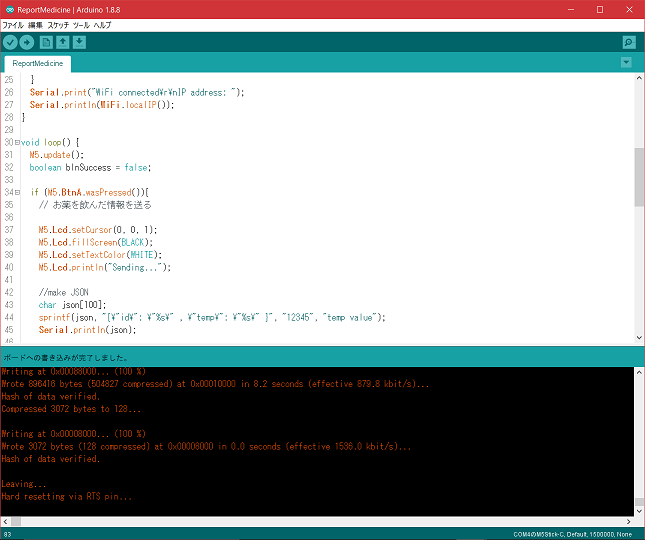Click the "M5.Lcd.println("Sending...");" line
This screenshot has height=540, width=645.
104,267
